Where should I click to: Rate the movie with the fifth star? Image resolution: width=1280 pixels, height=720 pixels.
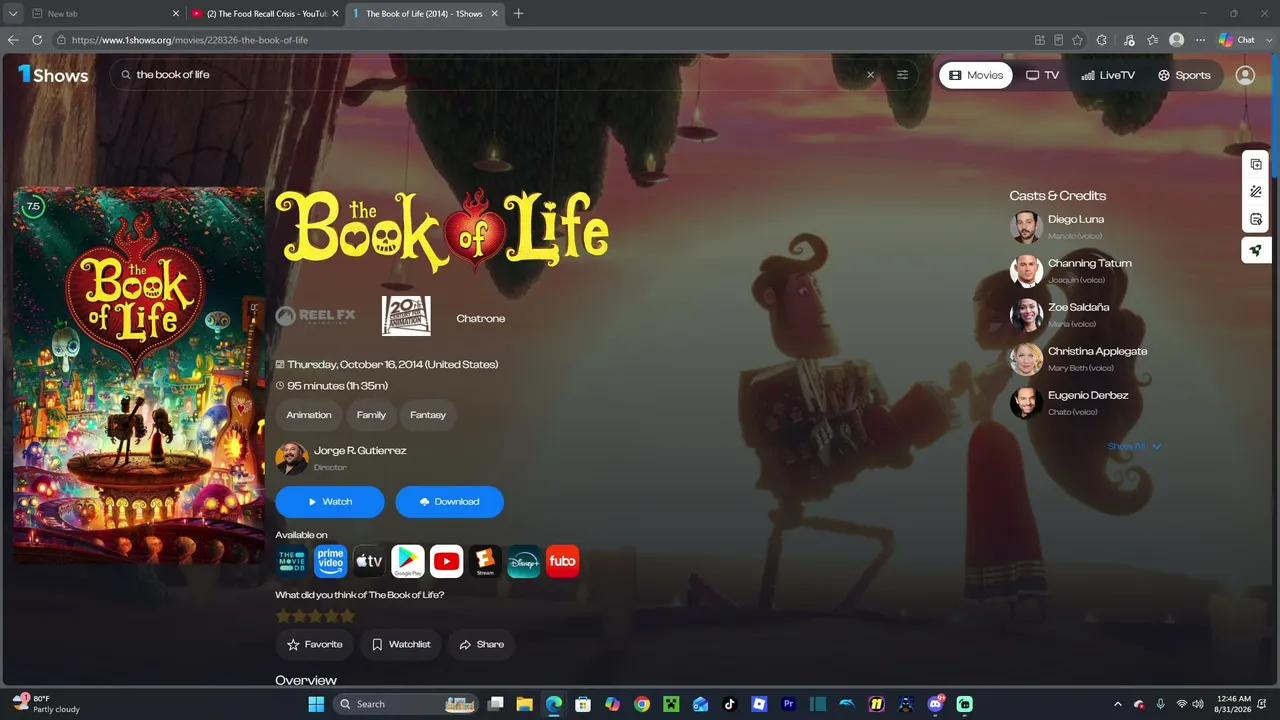(x=348, y=616)
